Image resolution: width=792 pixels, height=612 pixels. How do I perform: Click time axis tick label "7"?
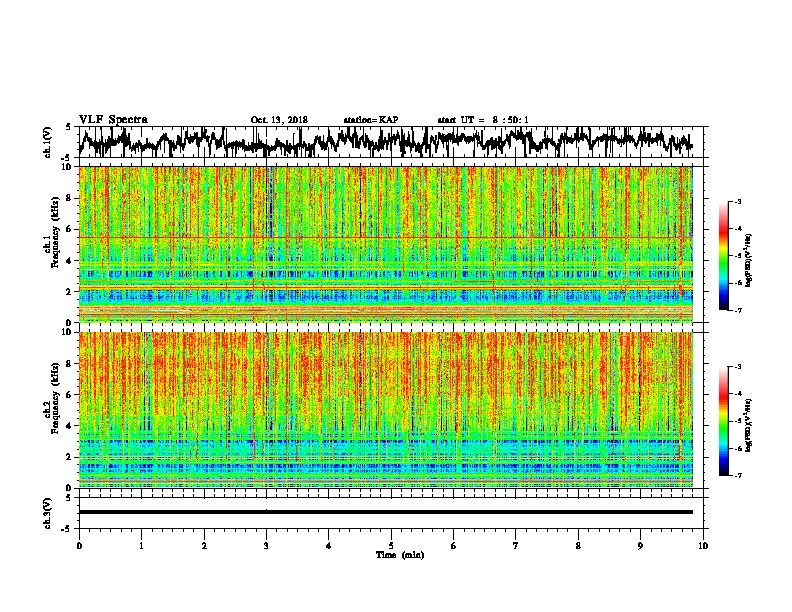516,546
